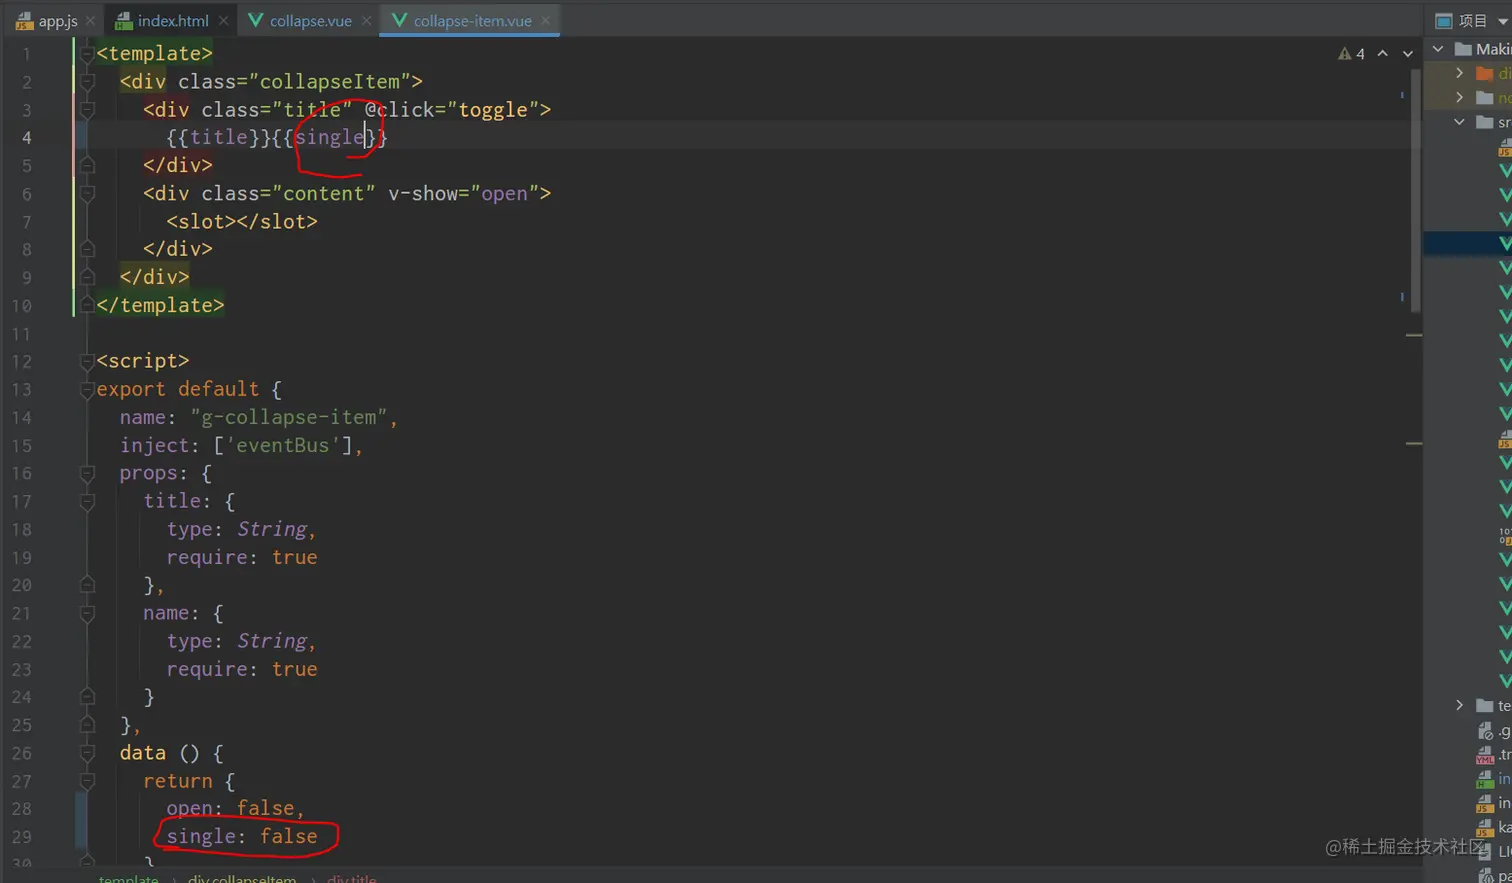Click the inject: ['eventBus'] line
This screenshot has width=1512, height=883.
click(x=241, y=445)
